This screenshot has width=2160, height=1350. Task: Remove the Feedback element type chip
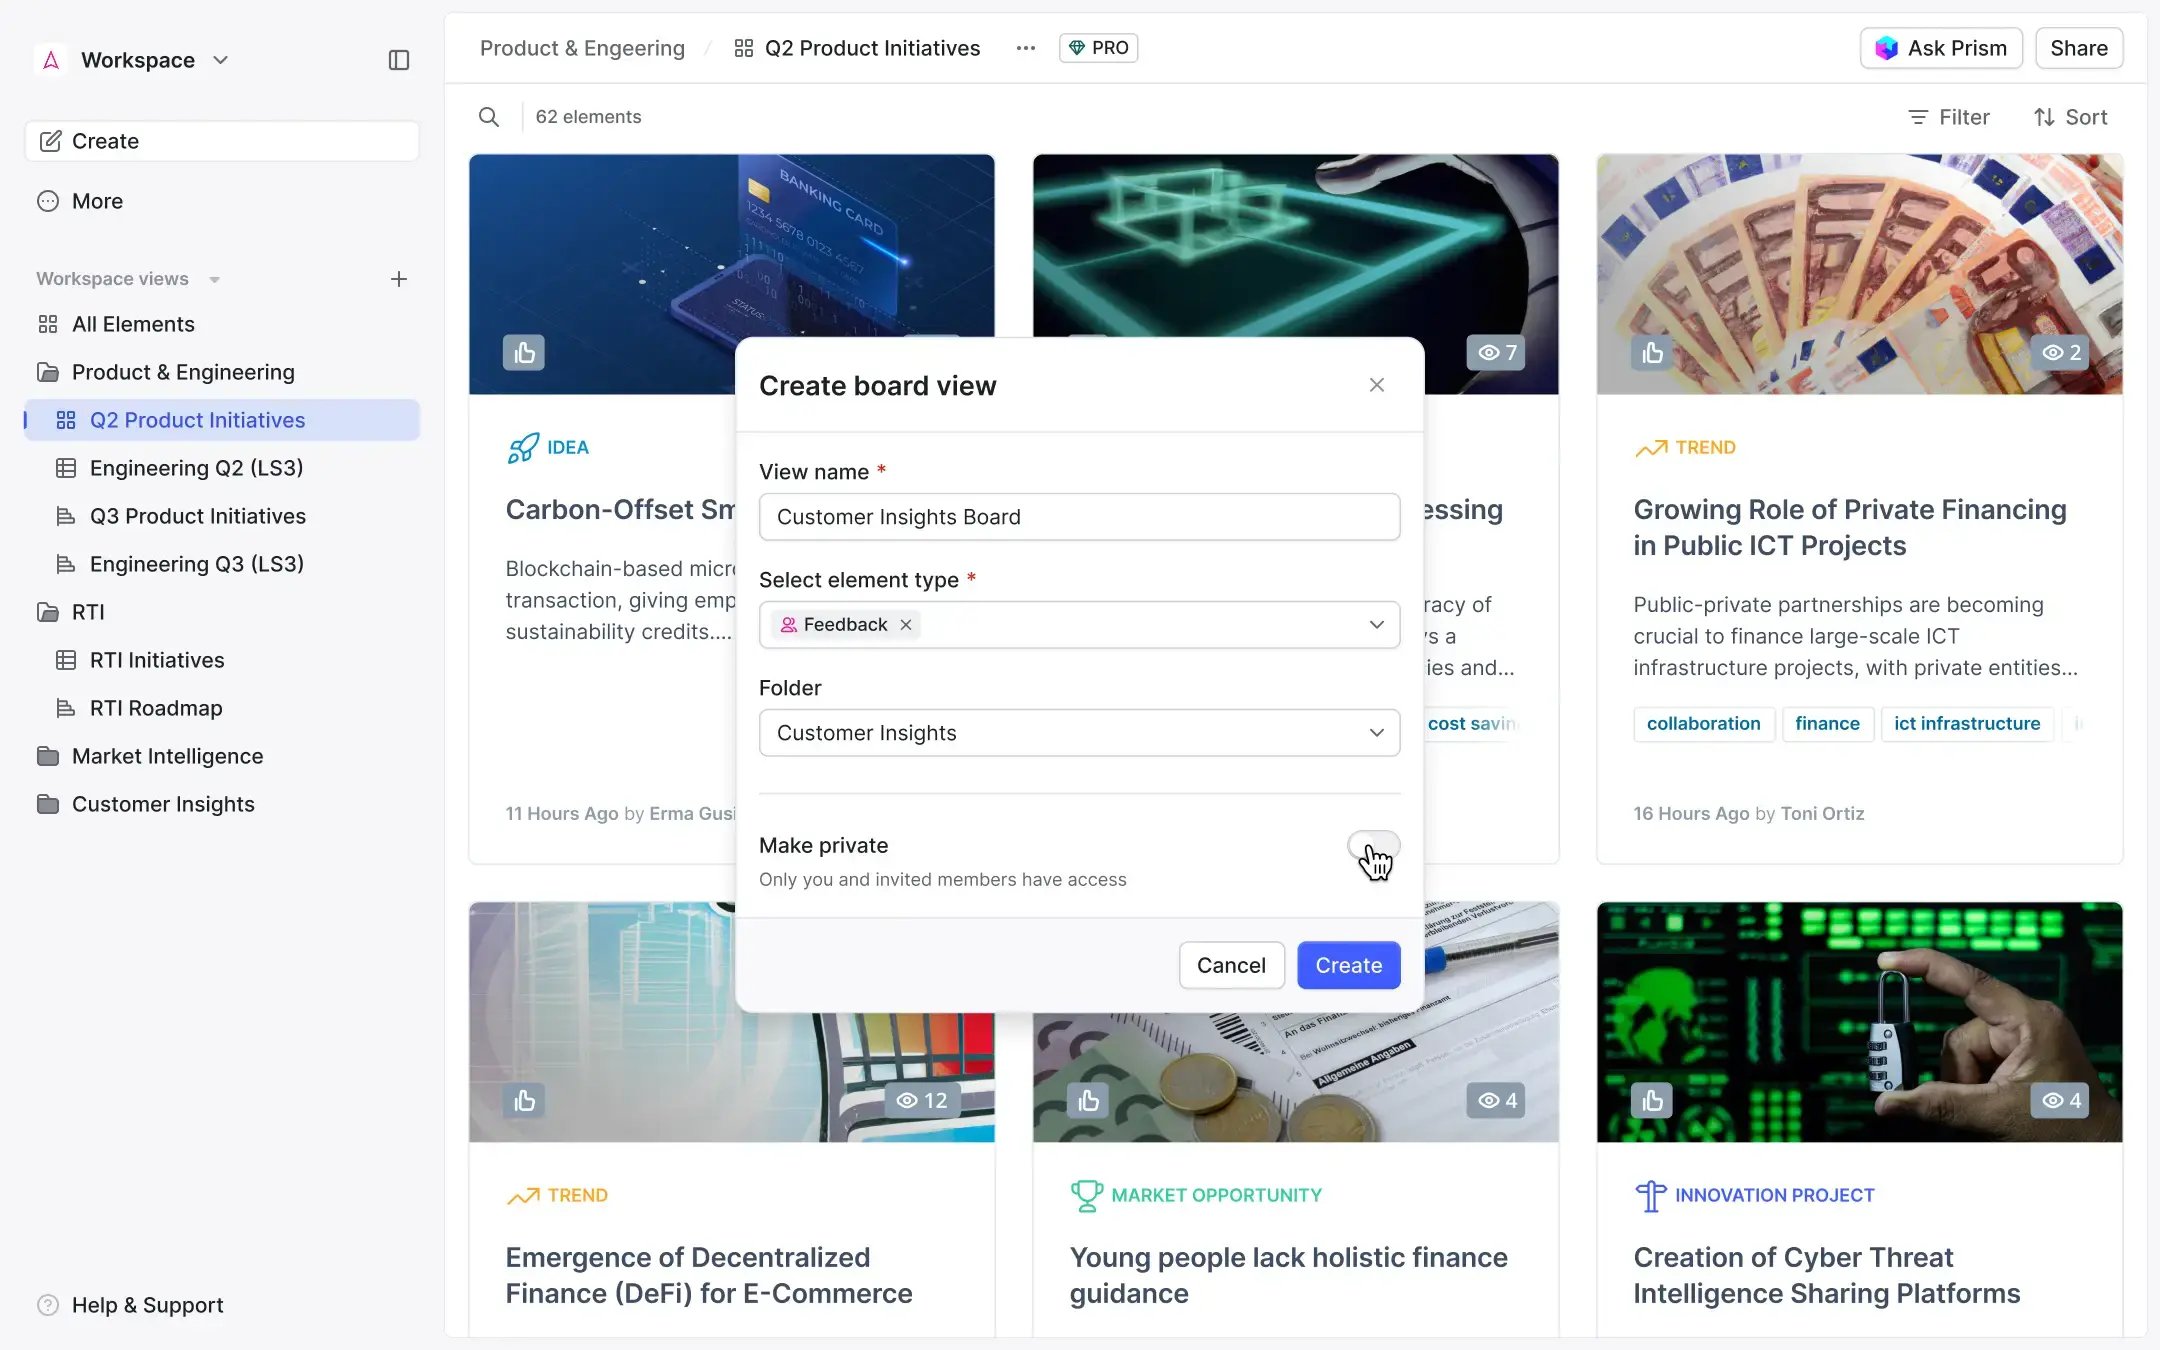coord(905,624)
